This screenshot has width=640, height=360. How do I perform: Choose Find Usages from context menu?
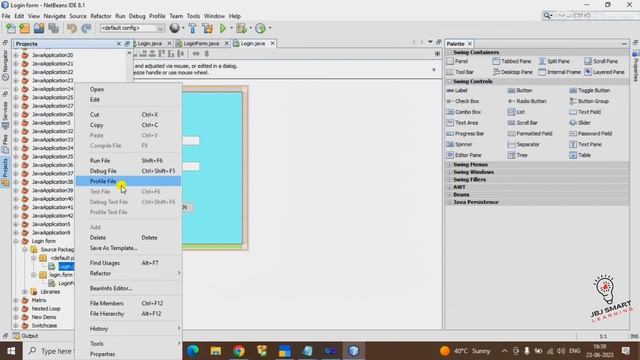pyautogui.click(x=129, y=263)
